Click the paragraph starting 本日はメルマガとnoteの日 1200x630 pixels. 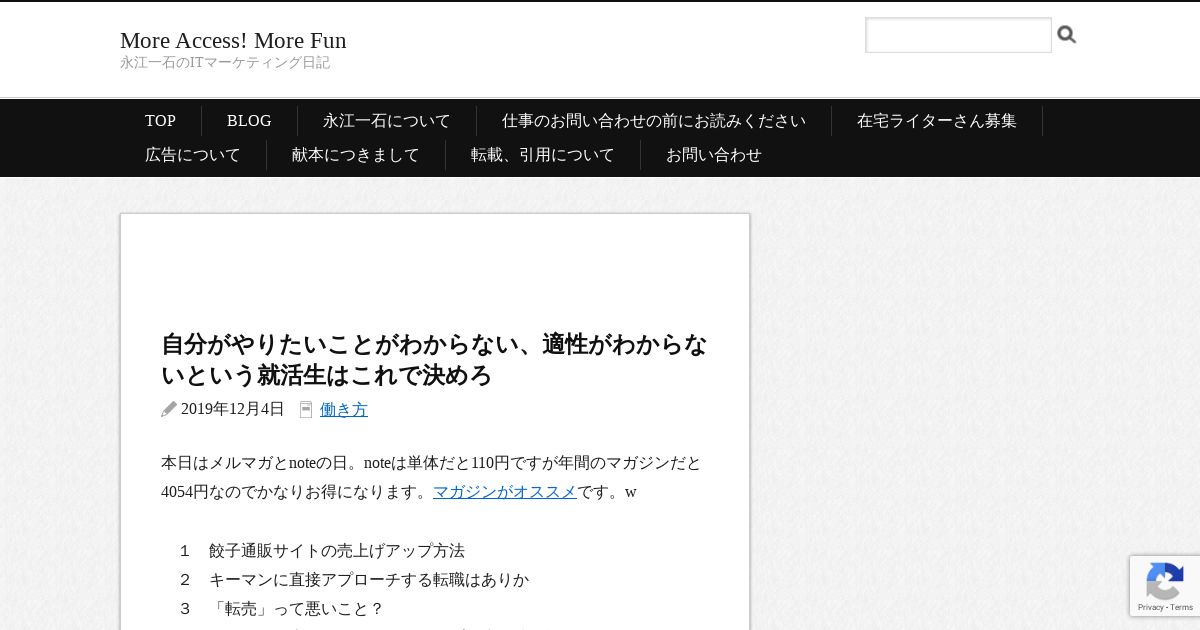[431, 477]
